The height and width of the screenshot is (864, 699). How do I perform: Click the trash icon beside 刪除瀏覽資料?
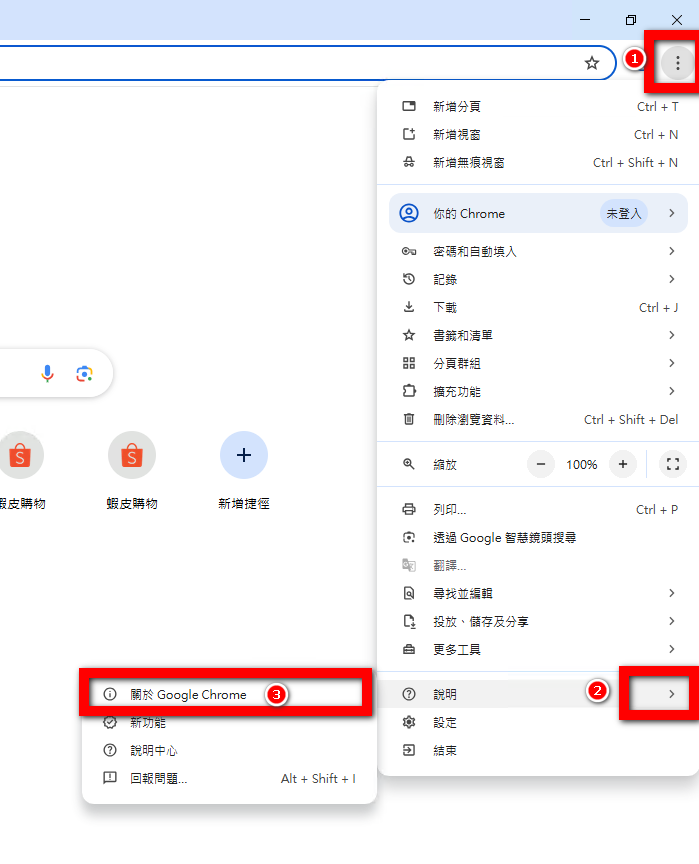[x=409, y=419]
